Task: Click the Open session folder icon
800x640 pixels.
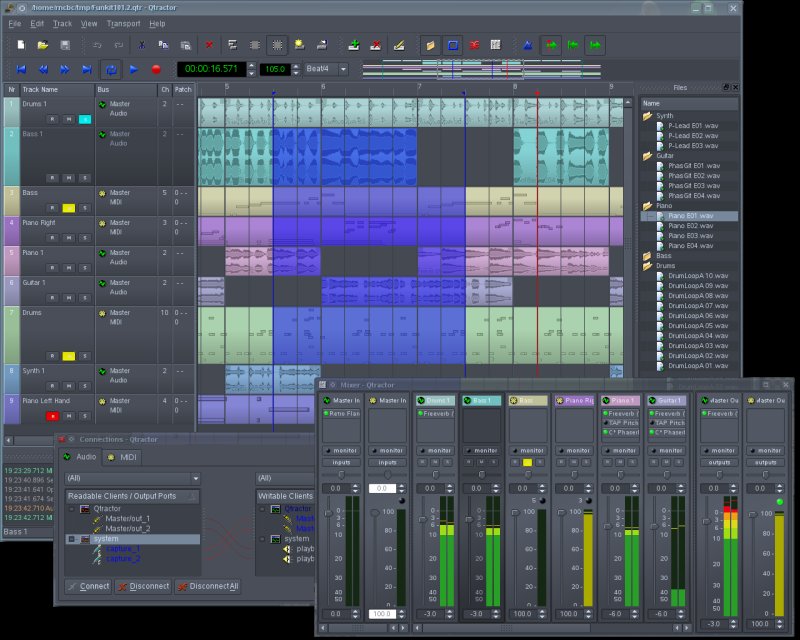Action: pyautogui.click(x=43, y=45)
